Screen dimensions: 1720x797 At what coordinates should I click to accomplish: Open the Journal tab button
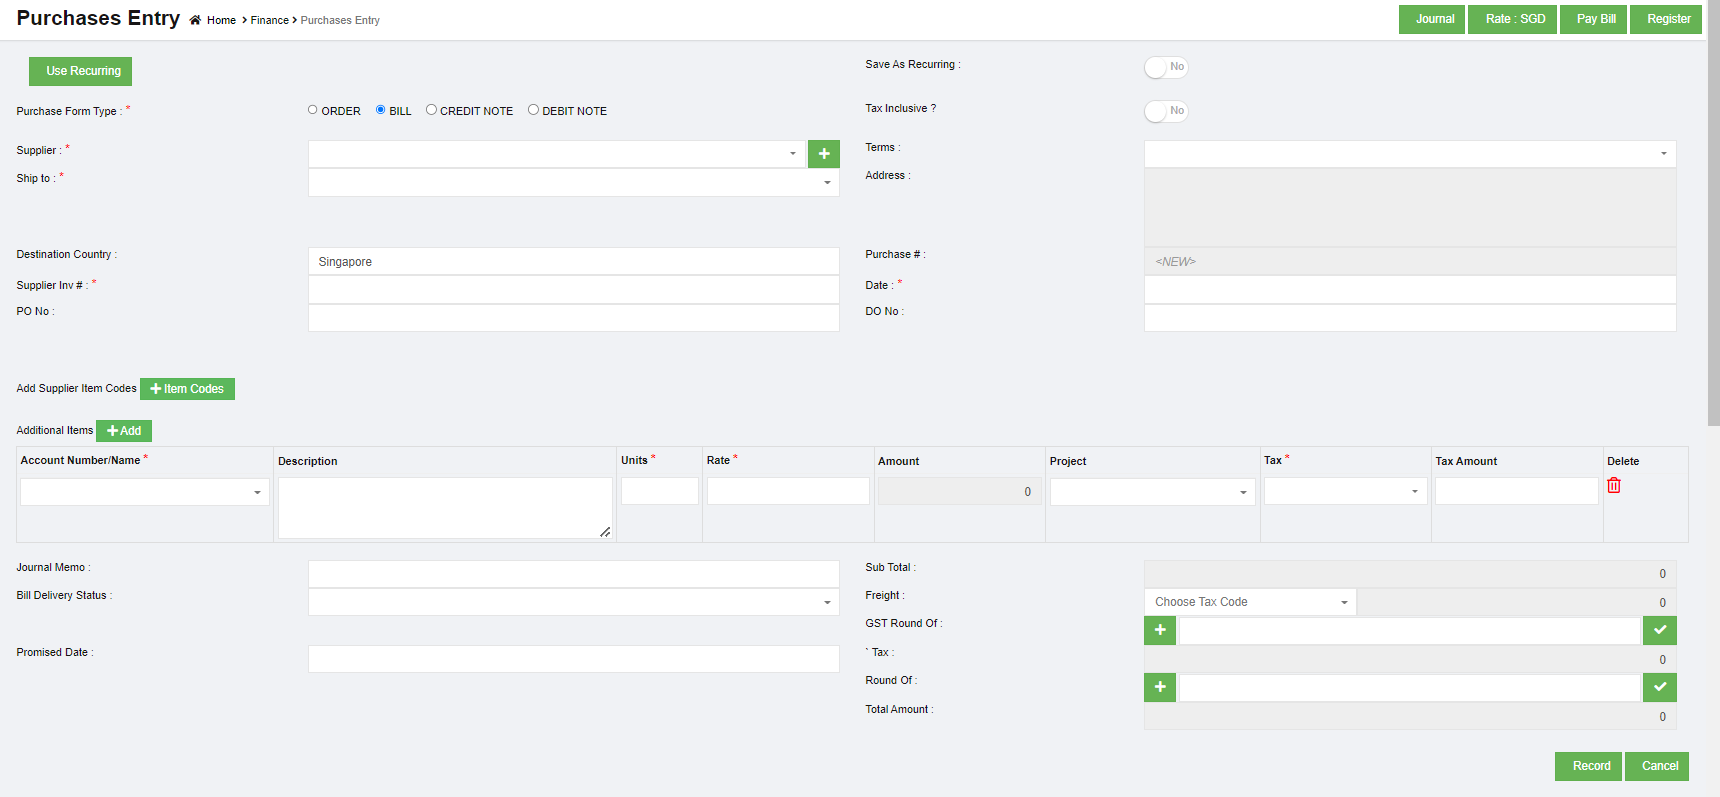click(1432, 19)
